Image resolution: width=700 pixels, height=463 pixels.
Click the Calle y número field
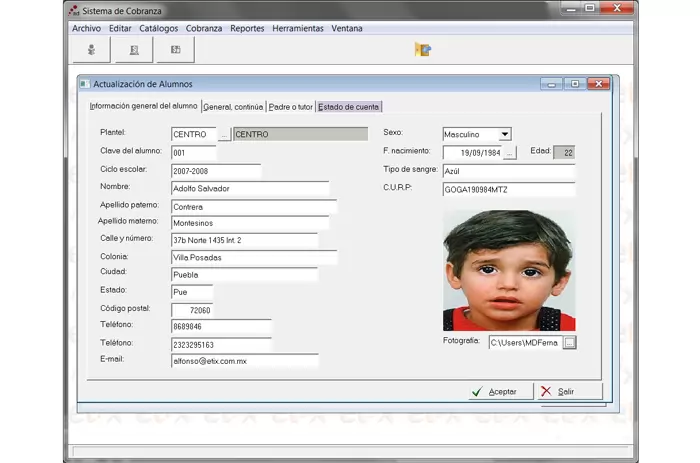click(245, 240)
